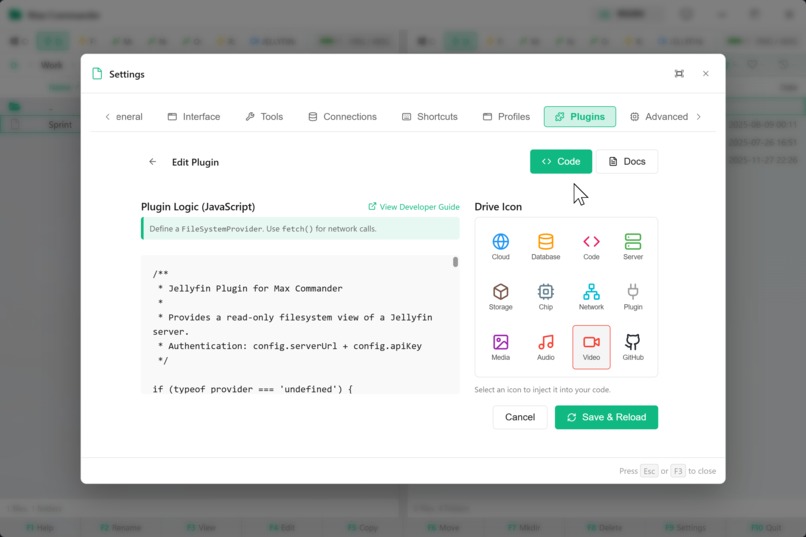Click the 'Jellyfin Plugin for Max Commander' comment line
This screenshot has width=806, height=537.
click(250, 288)
